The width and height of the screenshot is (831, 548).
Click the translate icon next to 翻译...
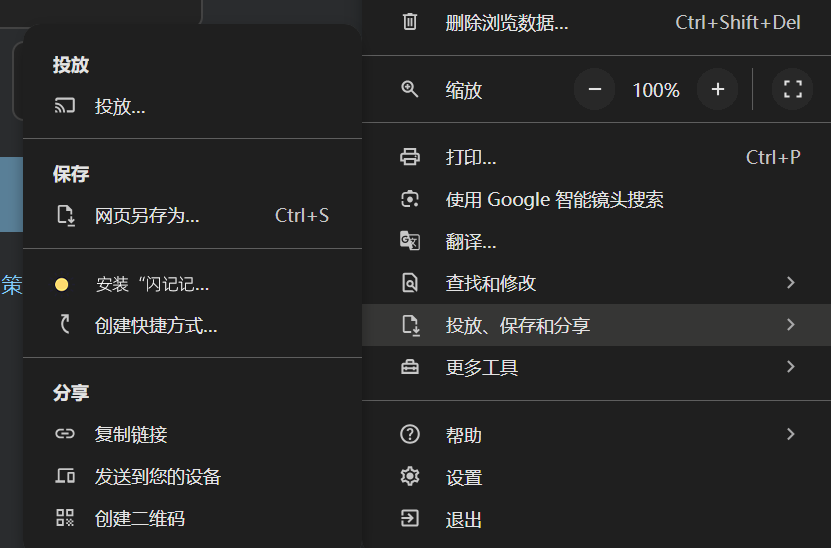point(410,241)
